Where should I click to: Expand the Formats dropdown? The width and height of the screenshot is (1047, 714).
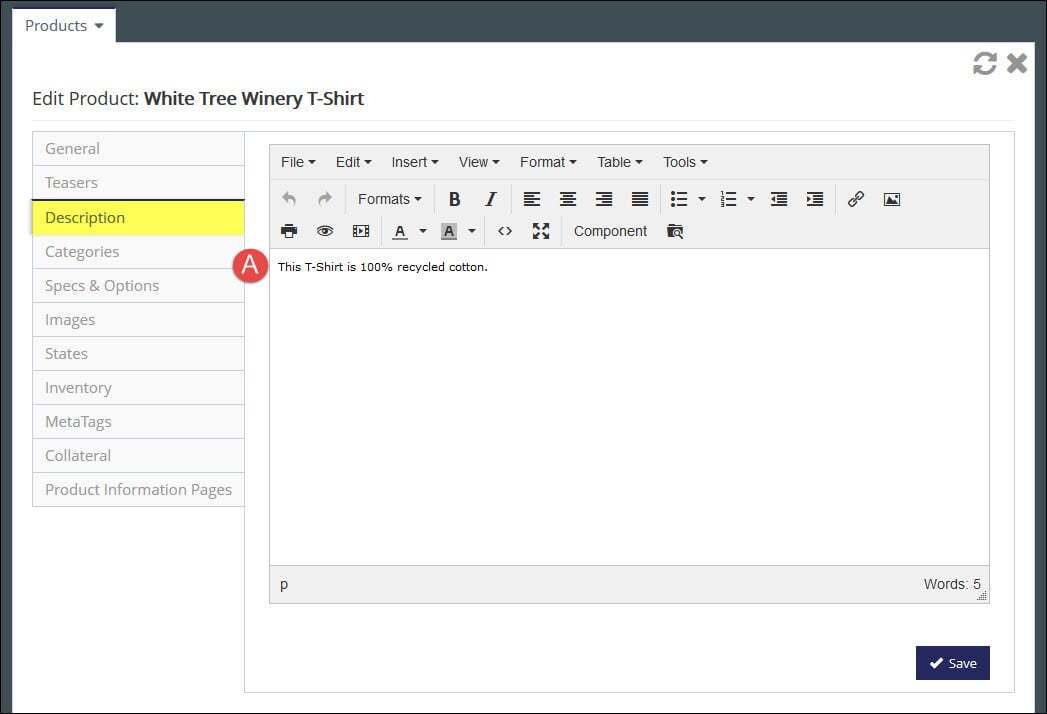click(x=389, y=199)
